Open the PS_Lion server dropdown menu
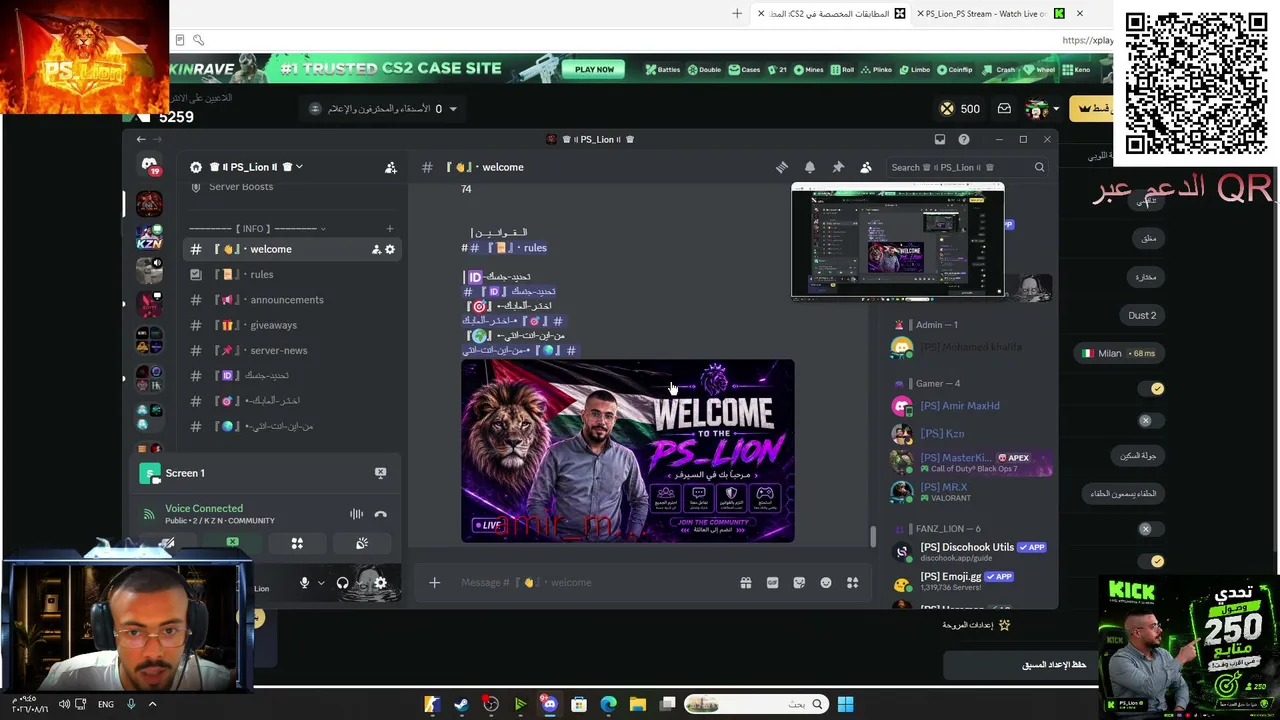1280x720 pixels. [x=254, y=167]
